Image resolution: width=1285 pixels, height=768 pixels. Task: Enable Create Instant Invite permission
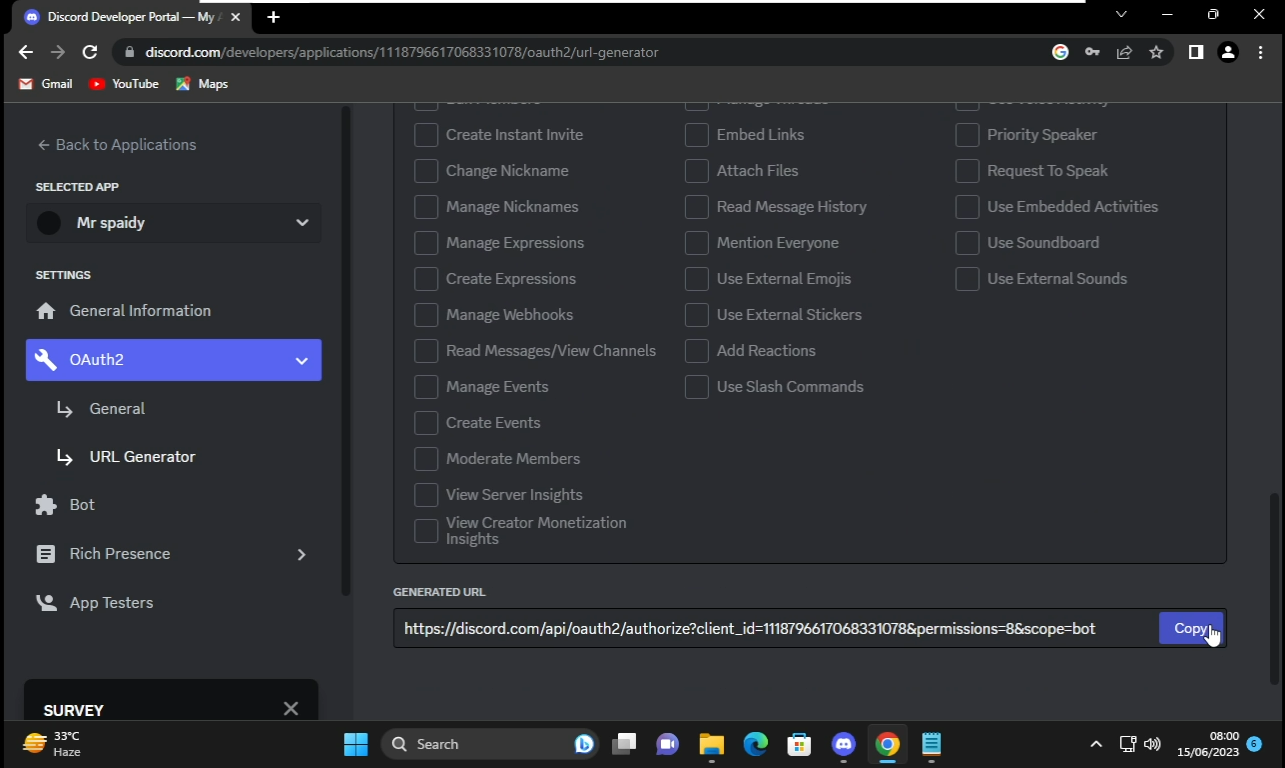click(x=426, y=135)
